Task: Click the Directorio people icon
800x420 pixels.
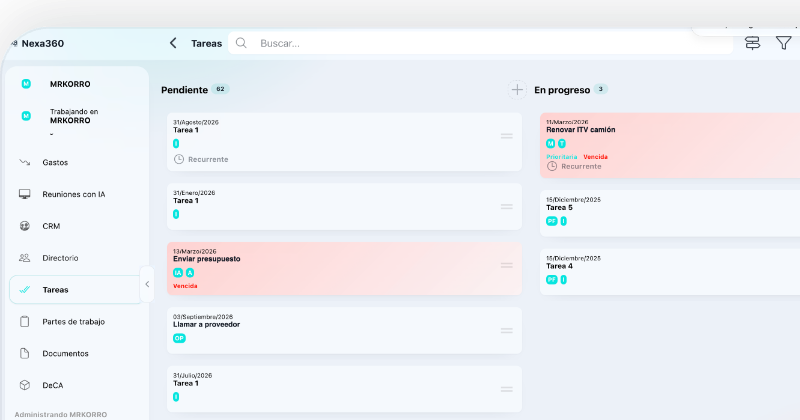Action: 24,258
